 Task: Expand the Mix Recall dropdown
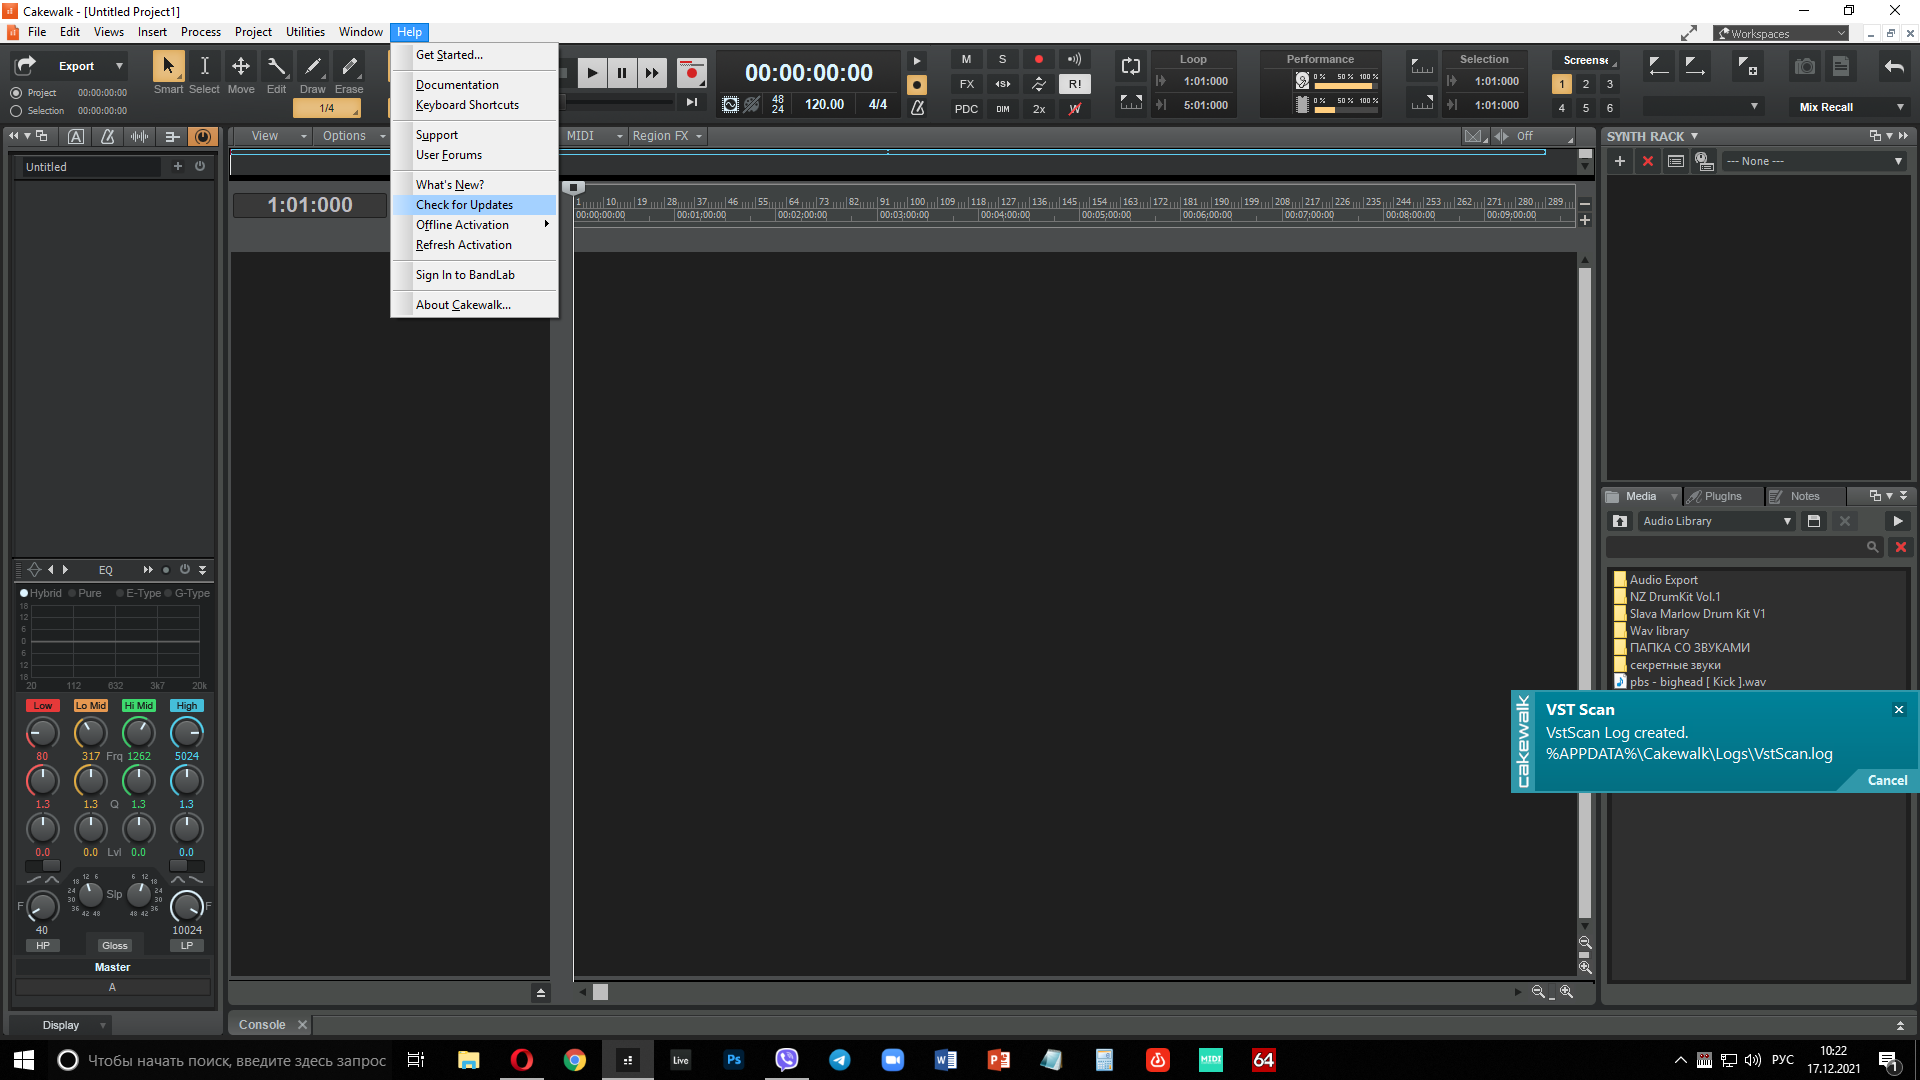pyautogui.click(x=1899, y=107)
